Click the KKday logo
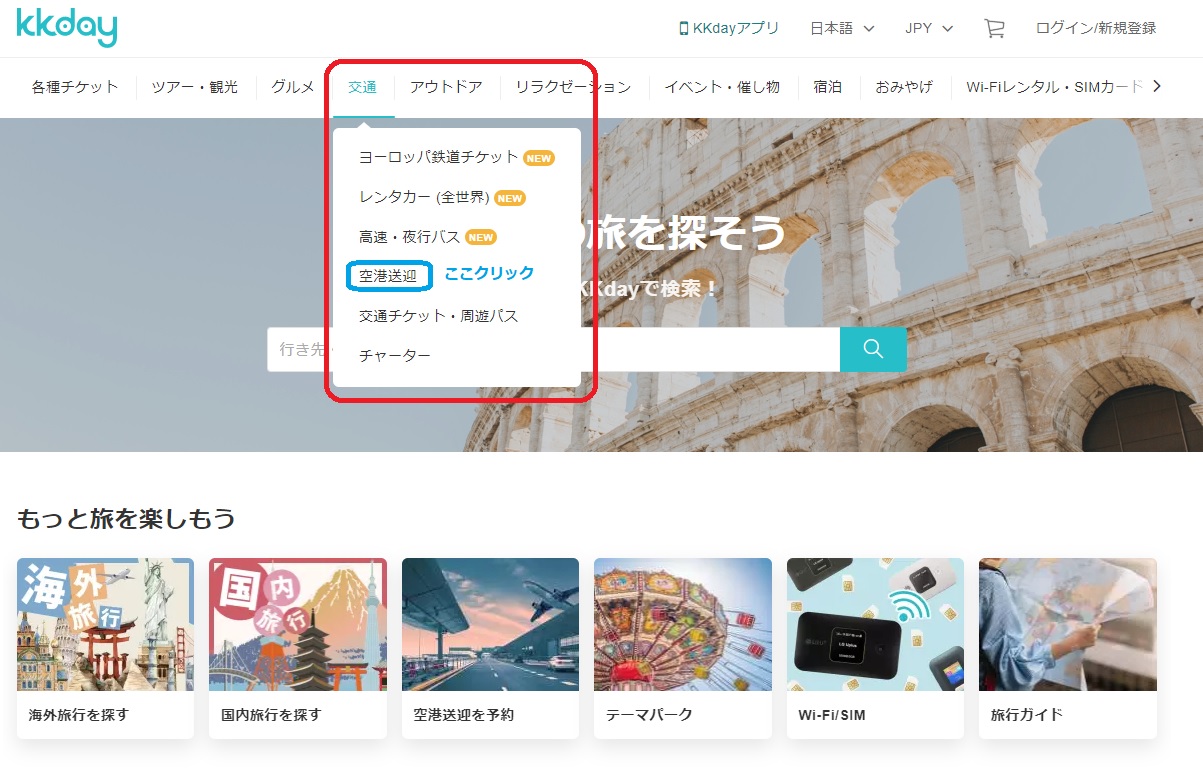Viewport: 1203px width, 783px height. tap(66, 28)
